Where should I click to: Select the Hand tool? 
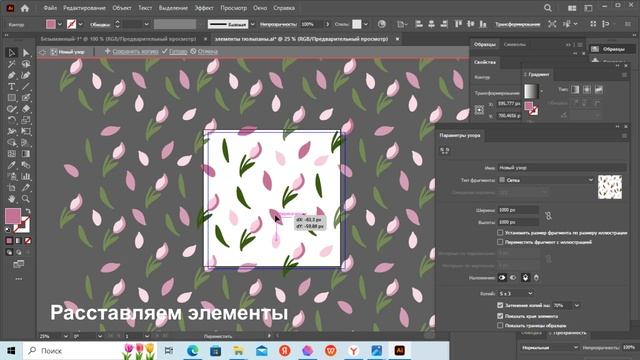click(11, 199)
